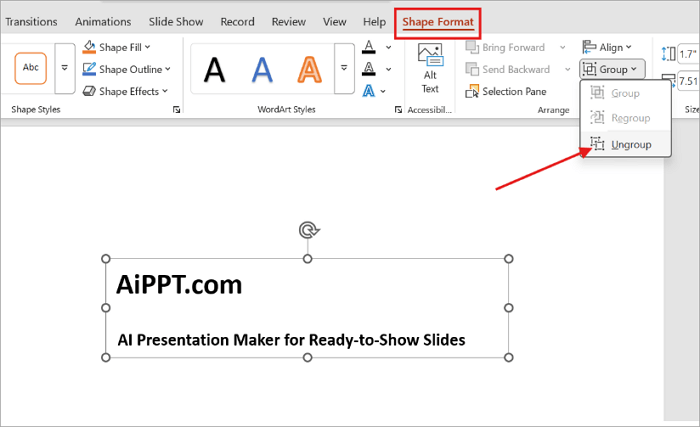The height and width of the screenshot is (427, 700).
Task: Click the AiPPT.com title text
Action: point(179,285)
